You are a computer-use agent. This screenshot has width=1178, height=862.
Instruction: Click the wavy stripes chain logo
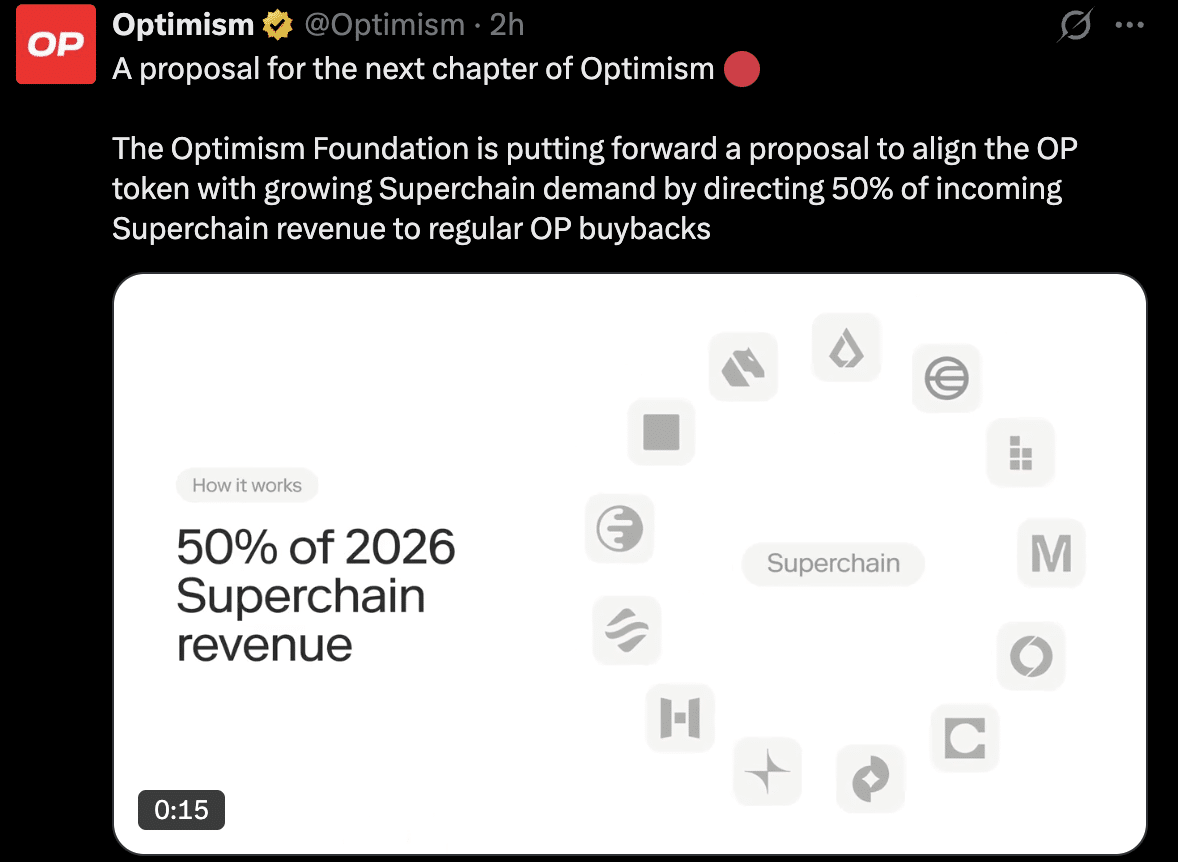(626, 630)
